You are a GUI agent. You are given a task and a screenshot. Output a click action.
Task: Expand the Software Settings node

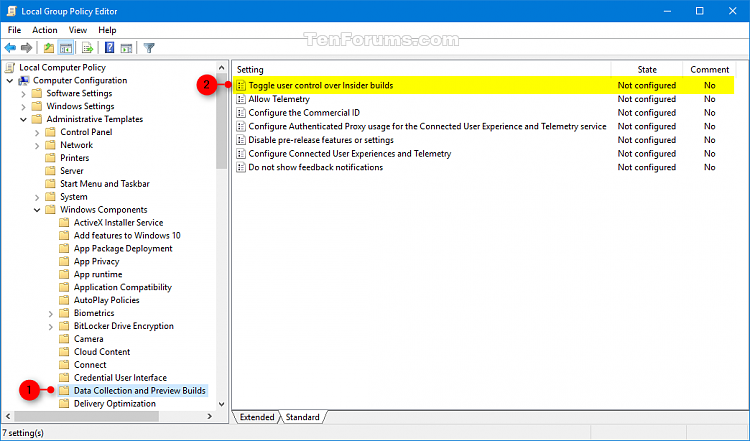[x=23, y=94]
